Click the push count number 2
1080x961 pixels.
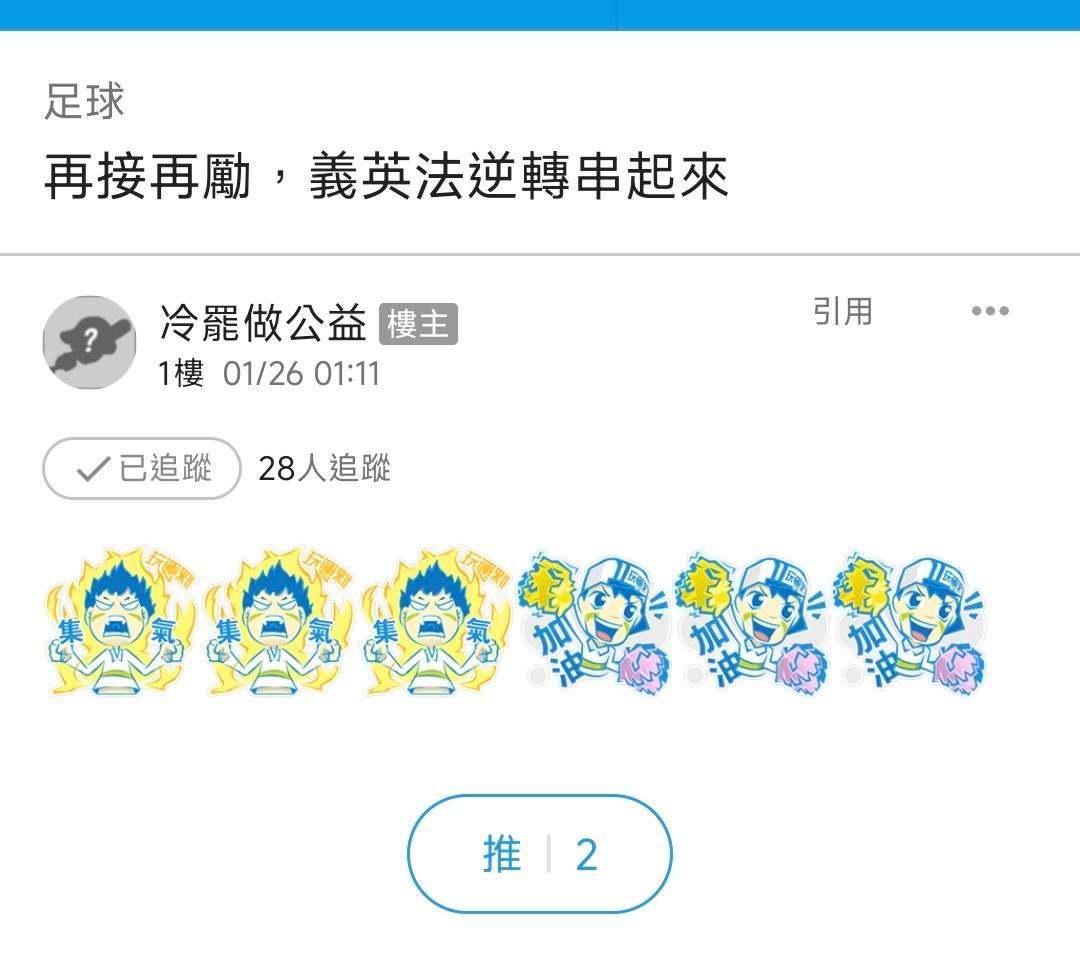point(586,855)
